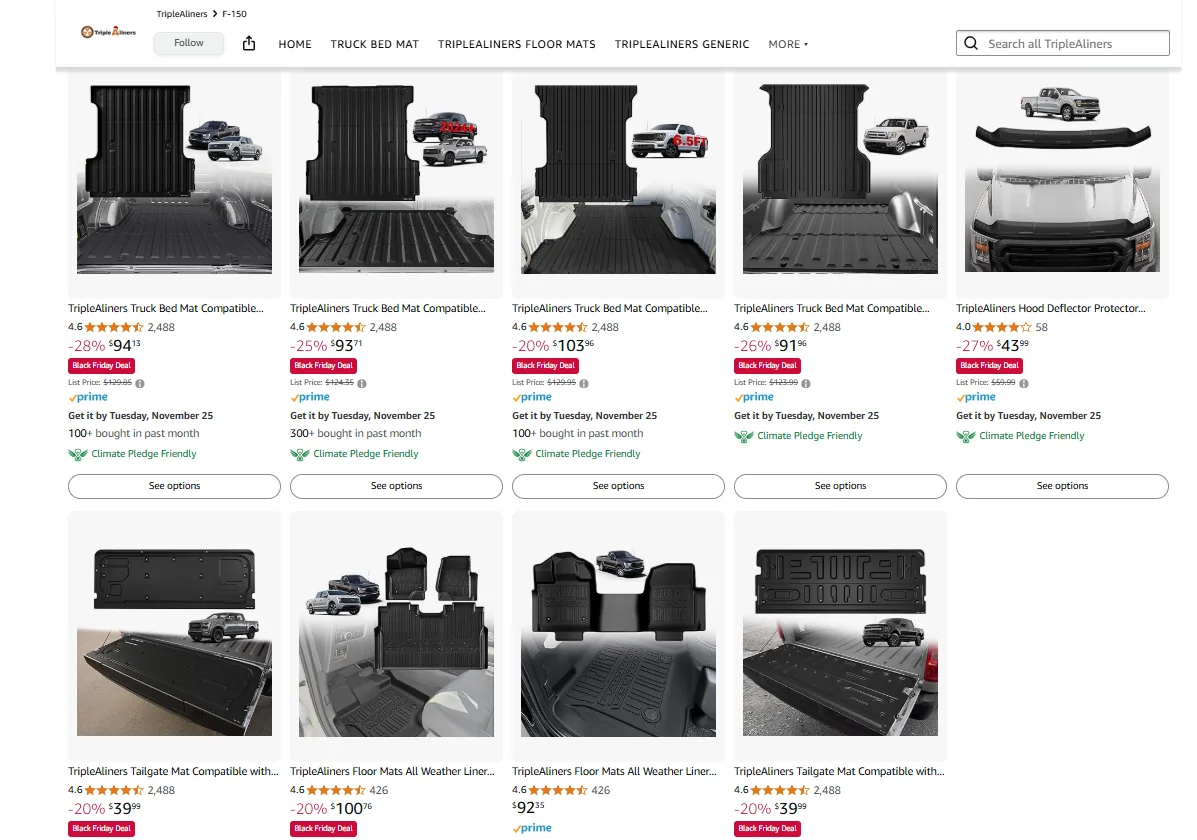Open the HOME store tab
The height and width of the screenshot is (840, 1197).
[x=295, y=44]
